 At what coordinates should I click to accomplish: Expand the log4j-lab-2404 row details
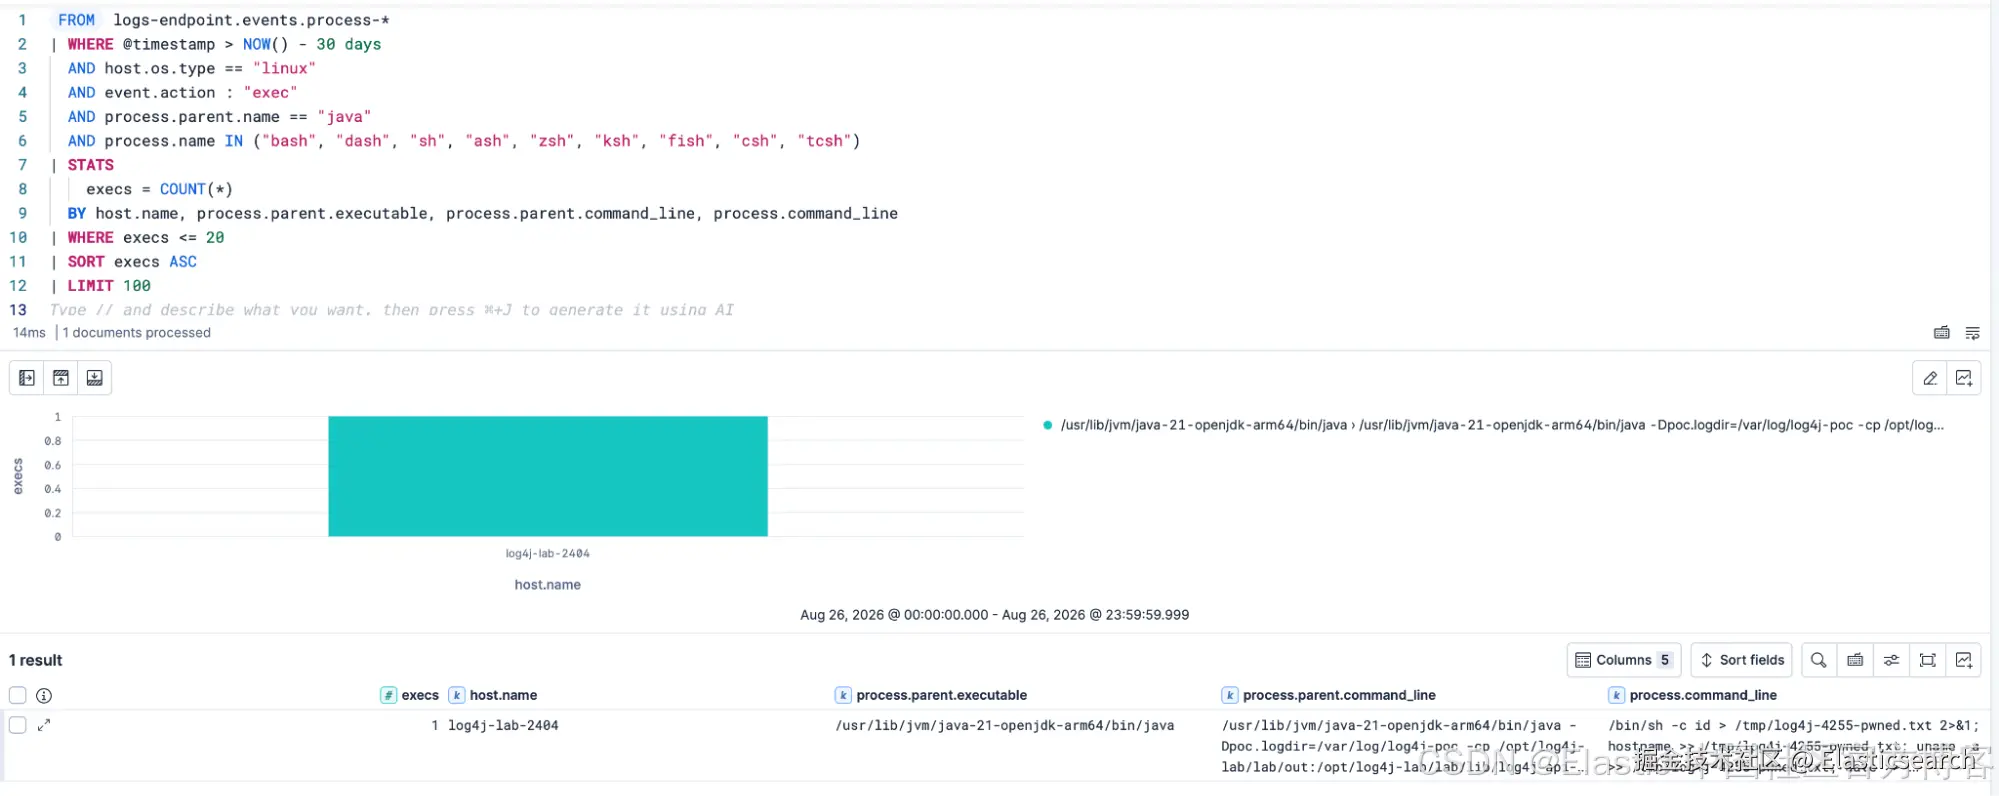coord(44,725)
